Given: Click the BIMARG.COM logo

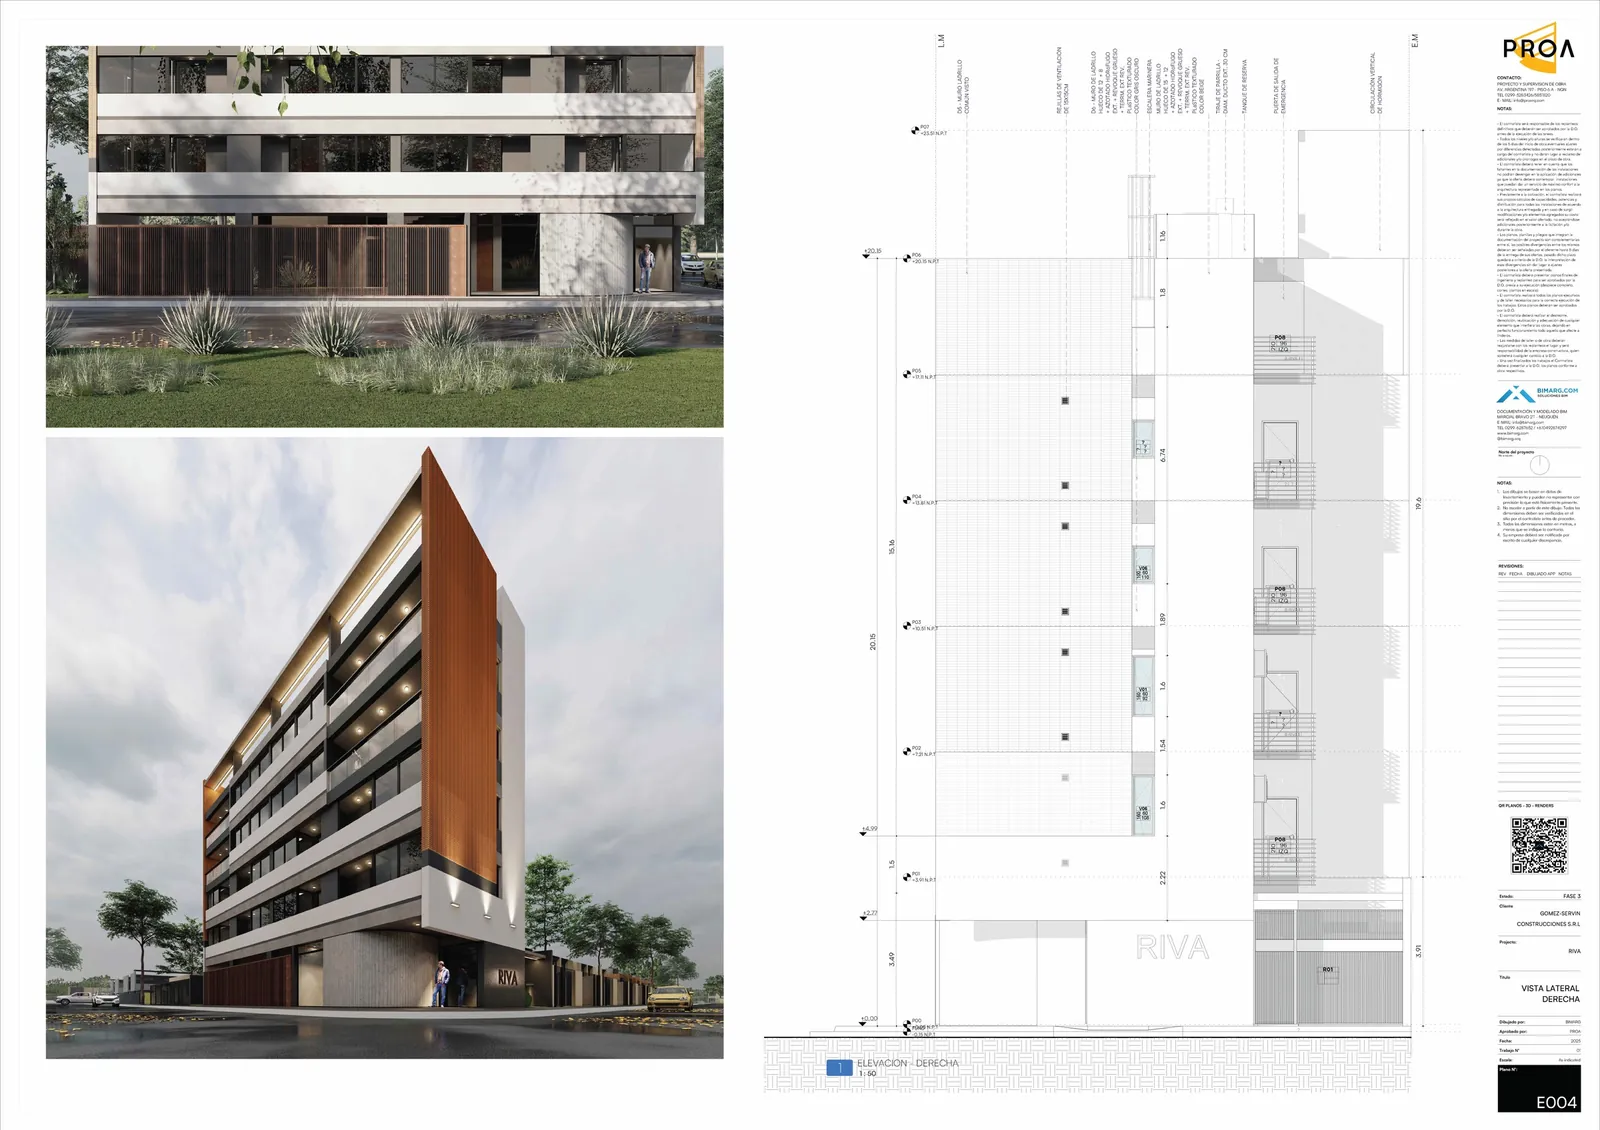Looking at the screenshot, I should (1539, 395).
